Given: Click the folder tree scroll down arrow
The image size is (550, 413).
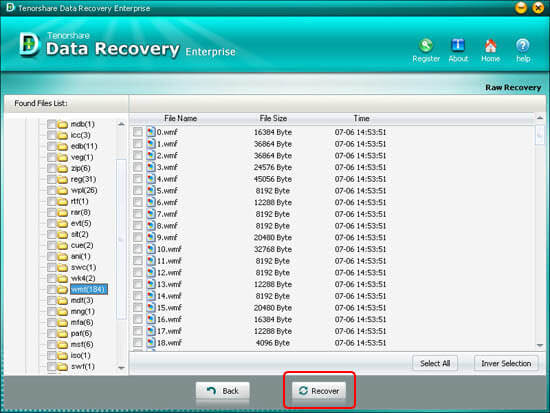Looking at the screenshot, I should coord(121,368).
